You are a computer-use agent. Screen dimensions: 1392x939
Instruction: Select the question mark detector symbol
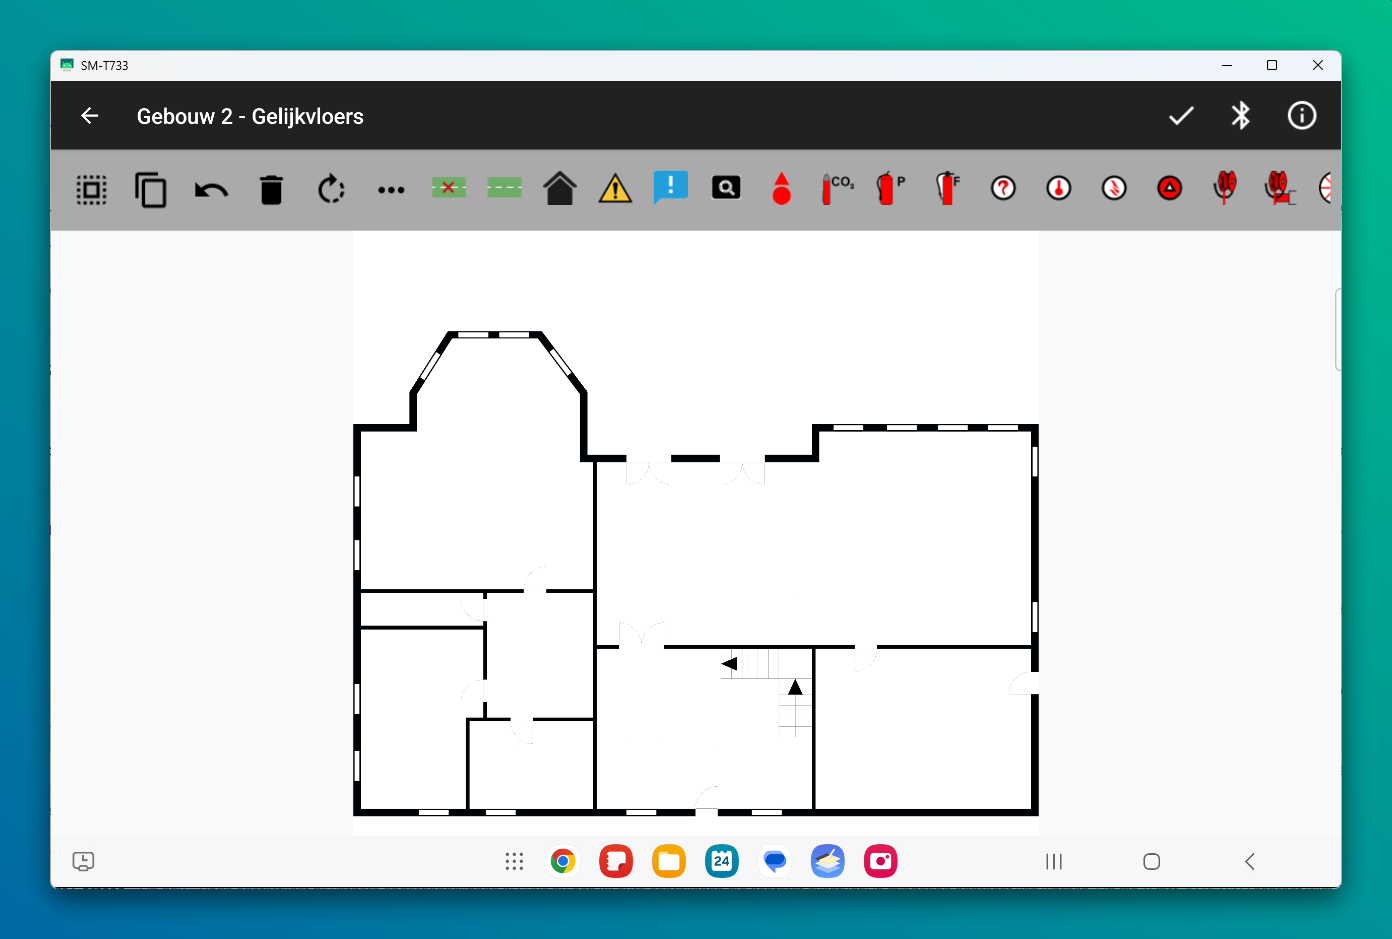tap(1003, 188)
